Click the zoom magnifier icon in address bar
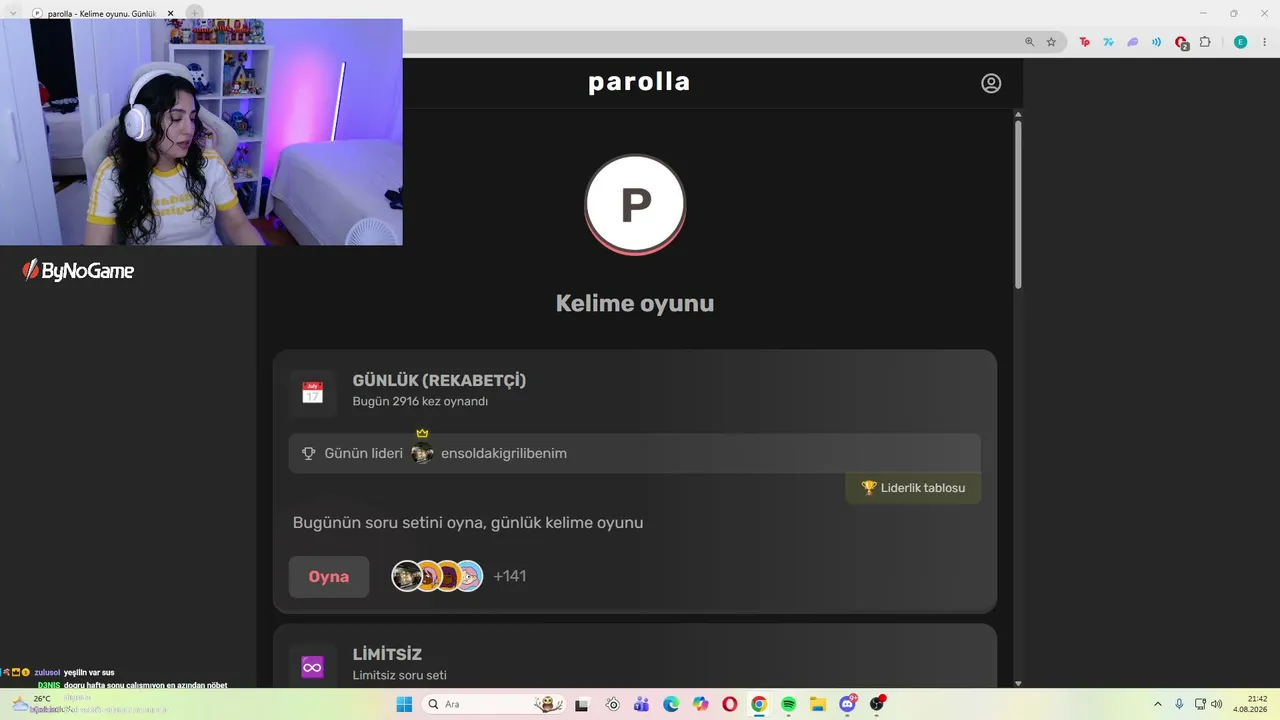1280x720 pixels. 1029,42
